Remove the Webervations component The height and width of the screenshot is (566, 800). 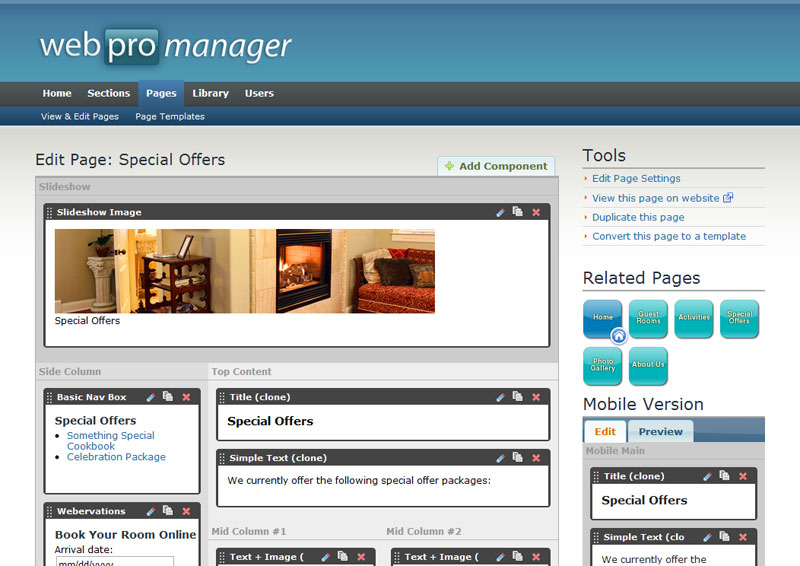[186, 511]
